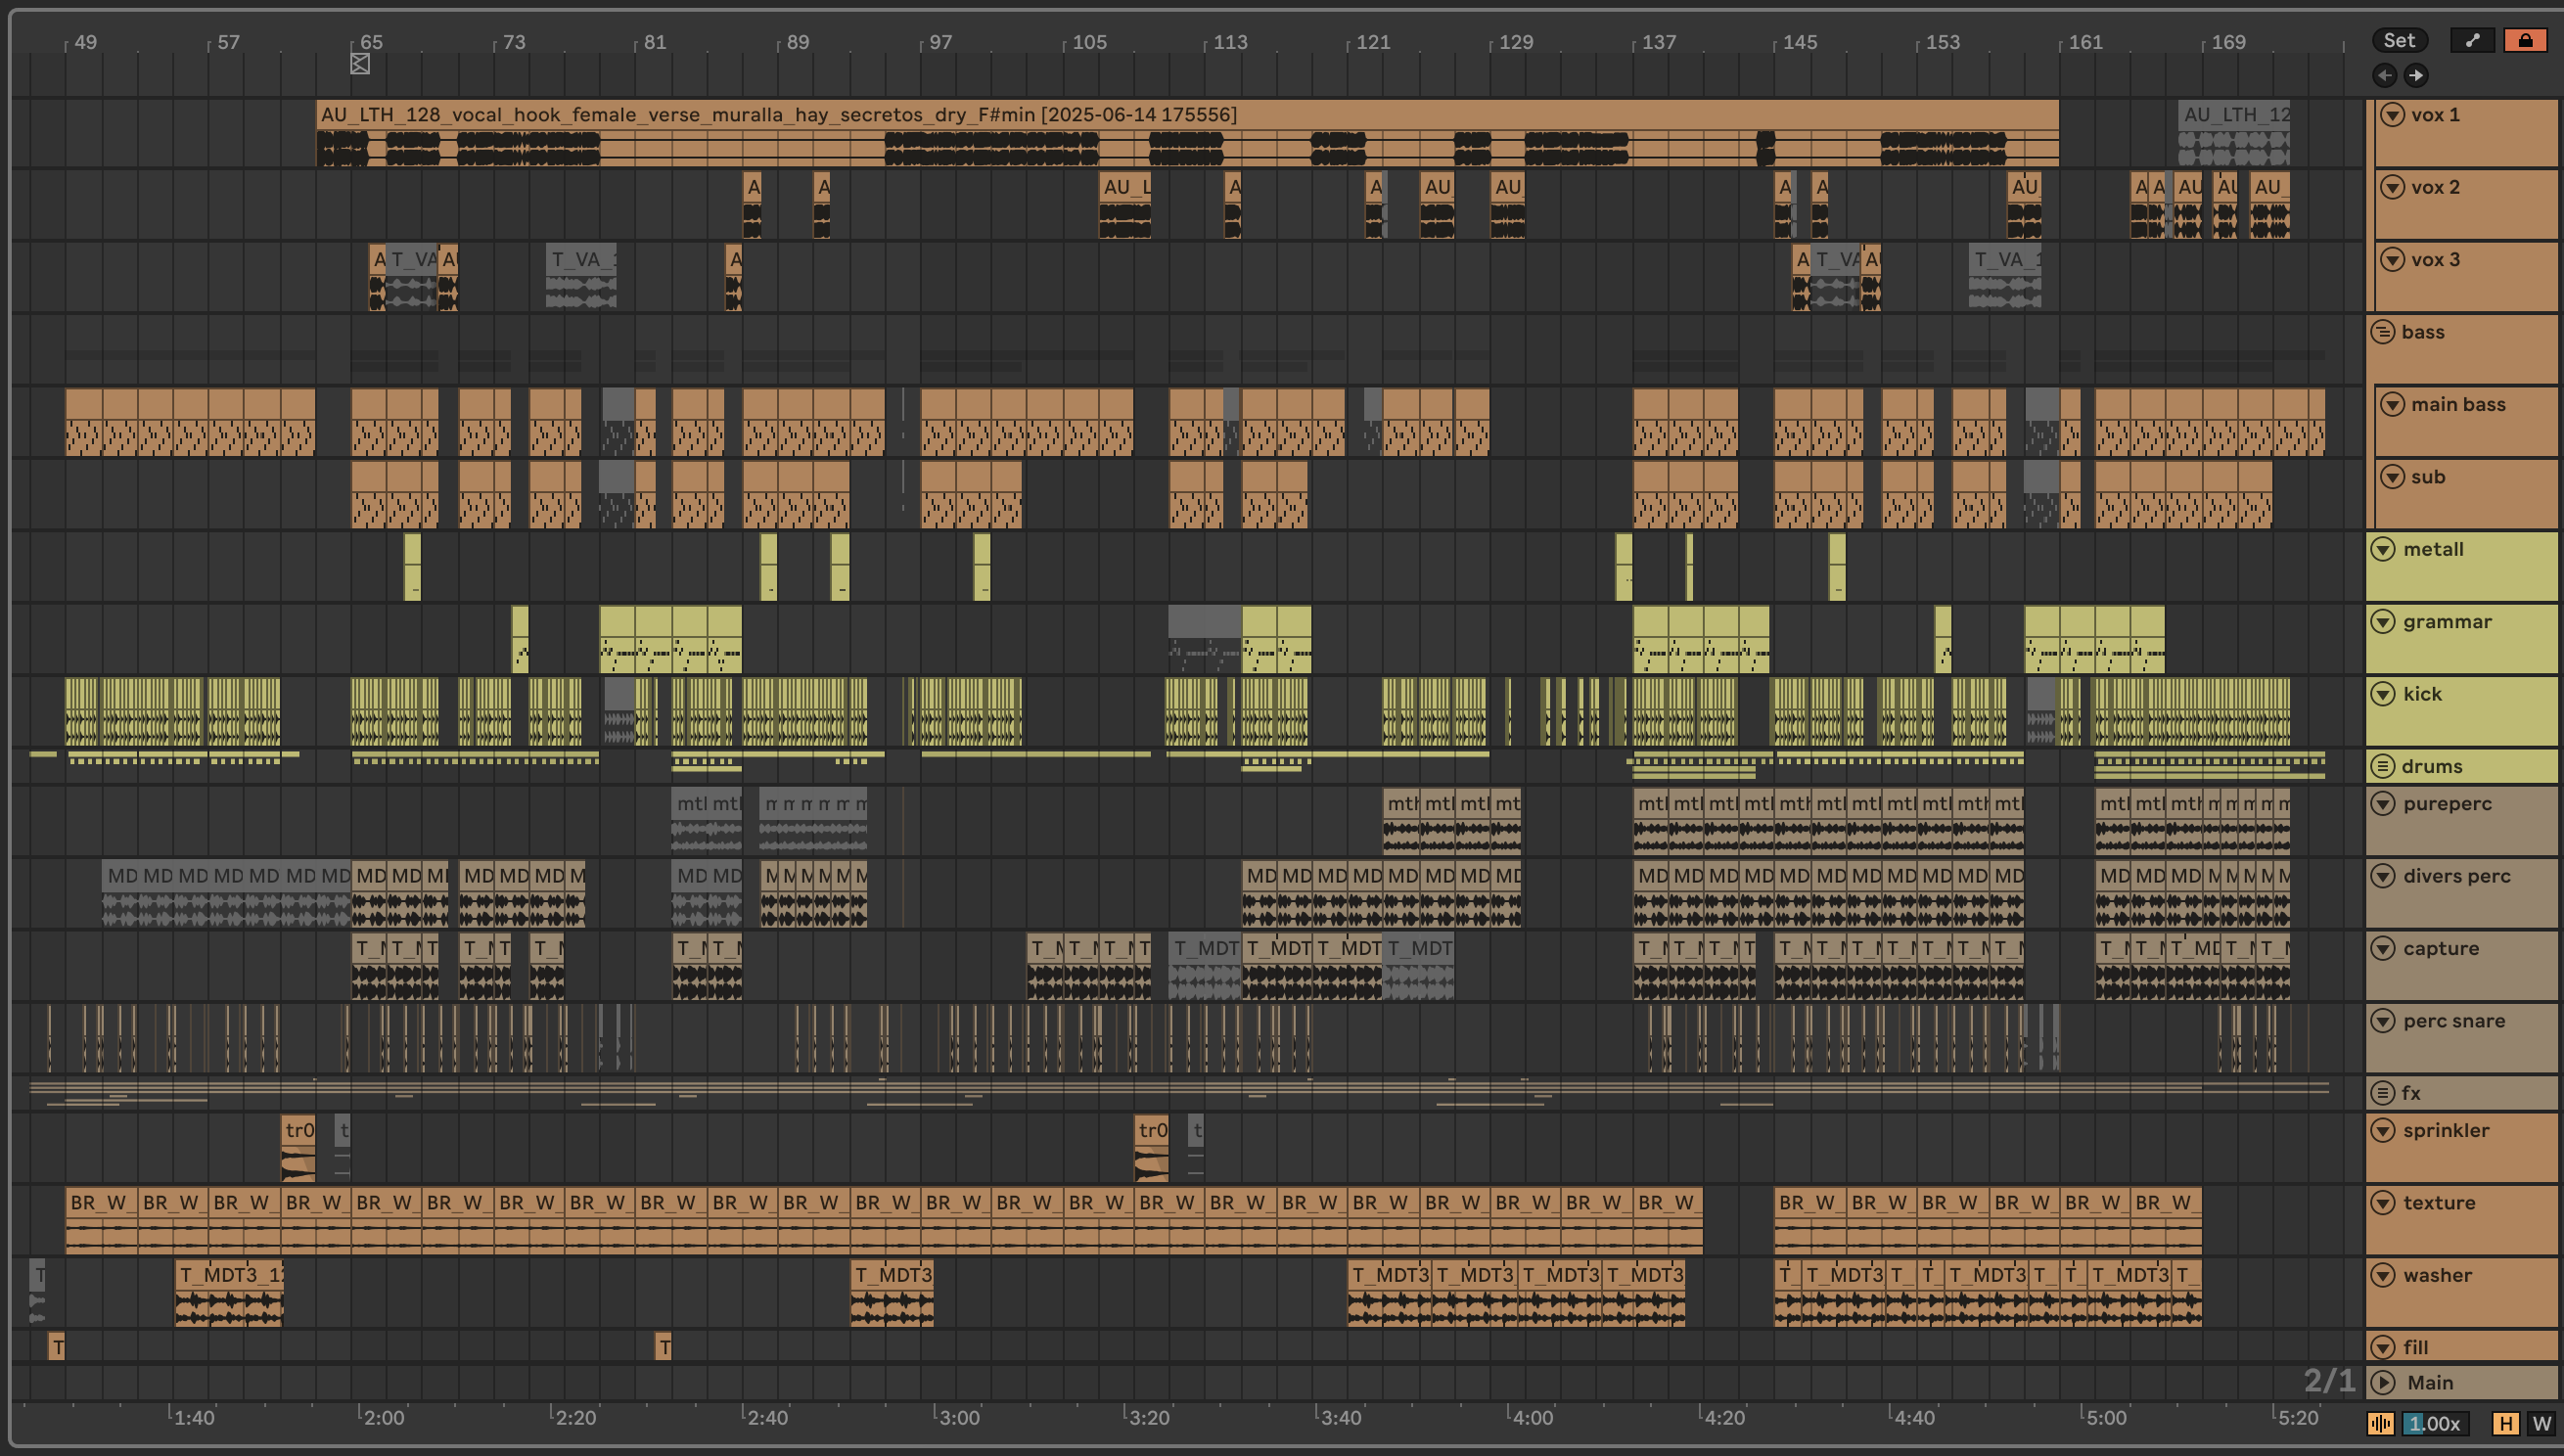Toggle the waveform zoom icon at bottom right
This screenshot has width=2564, height=1456.
tap(2380, 1423)
